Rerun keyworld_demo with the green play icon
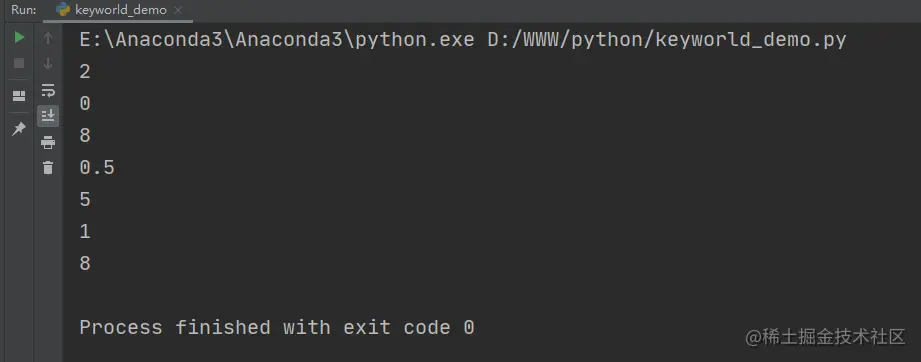This screenshot has width=921, height=362. [19, 38]
